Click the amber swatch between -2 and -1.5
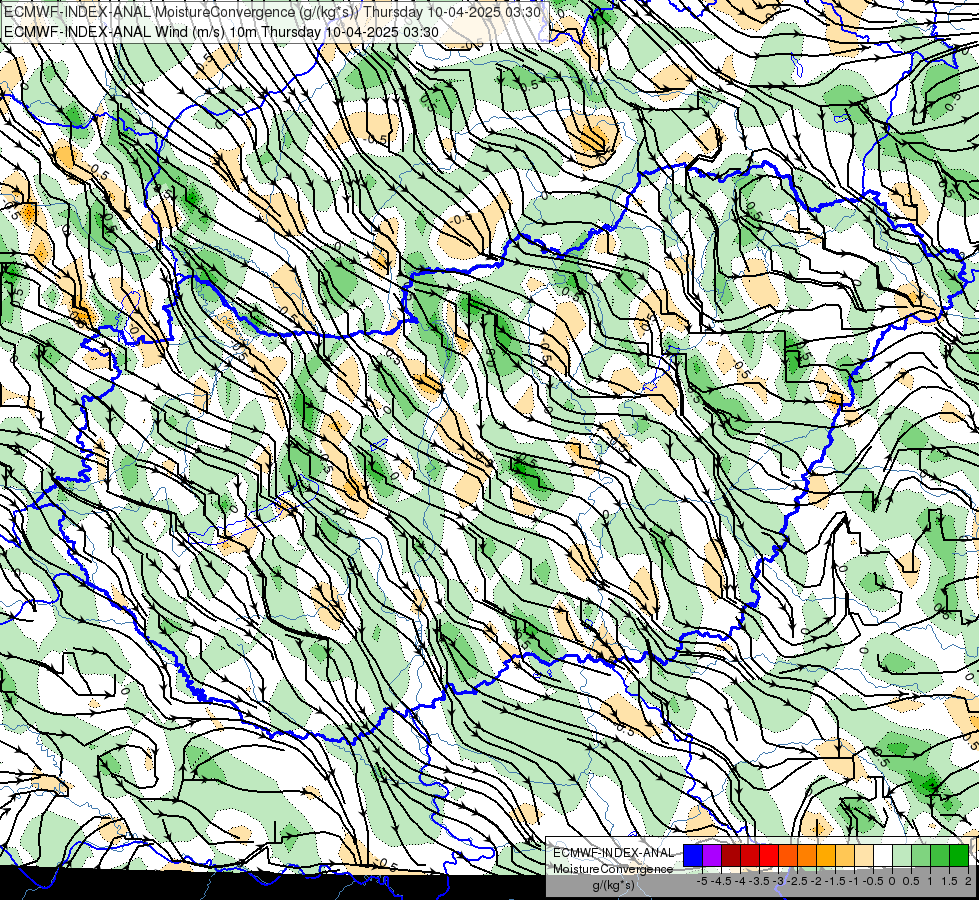 click(826, 856)
